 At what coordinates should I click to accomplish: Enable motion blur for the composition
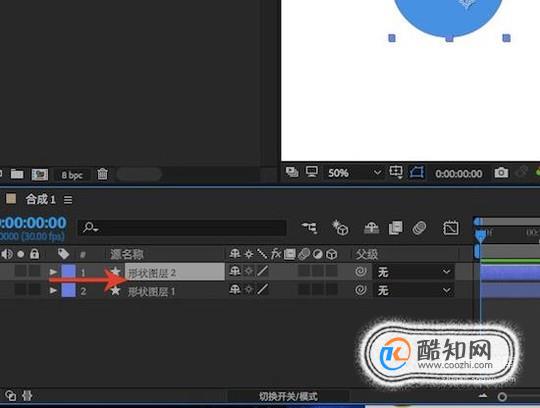(419, 228)
